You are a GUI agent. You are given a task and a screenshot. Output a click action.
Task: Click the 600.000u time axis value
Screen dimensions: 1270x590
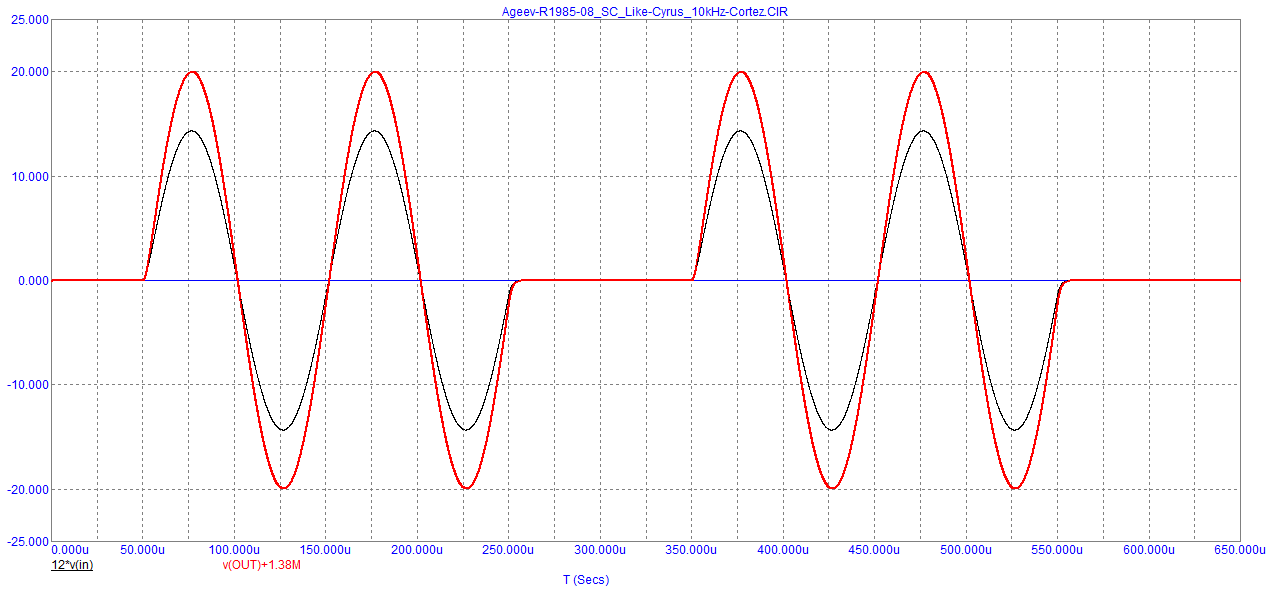1148,550
